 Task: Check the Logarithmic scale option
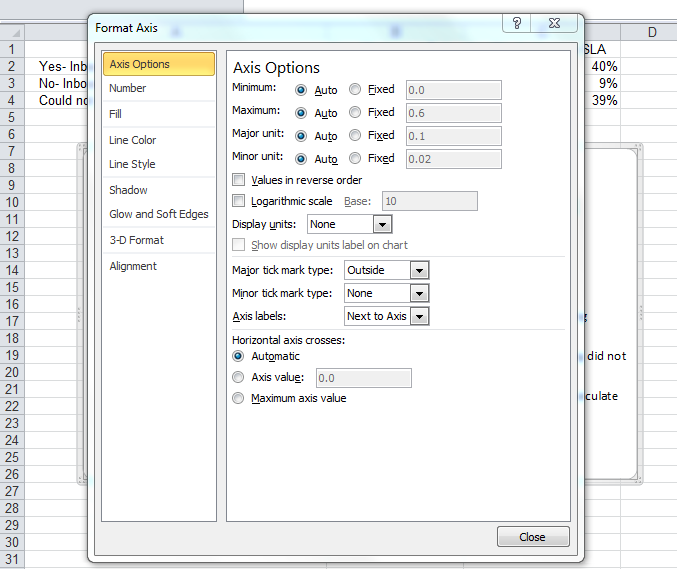tap(239, 201)
